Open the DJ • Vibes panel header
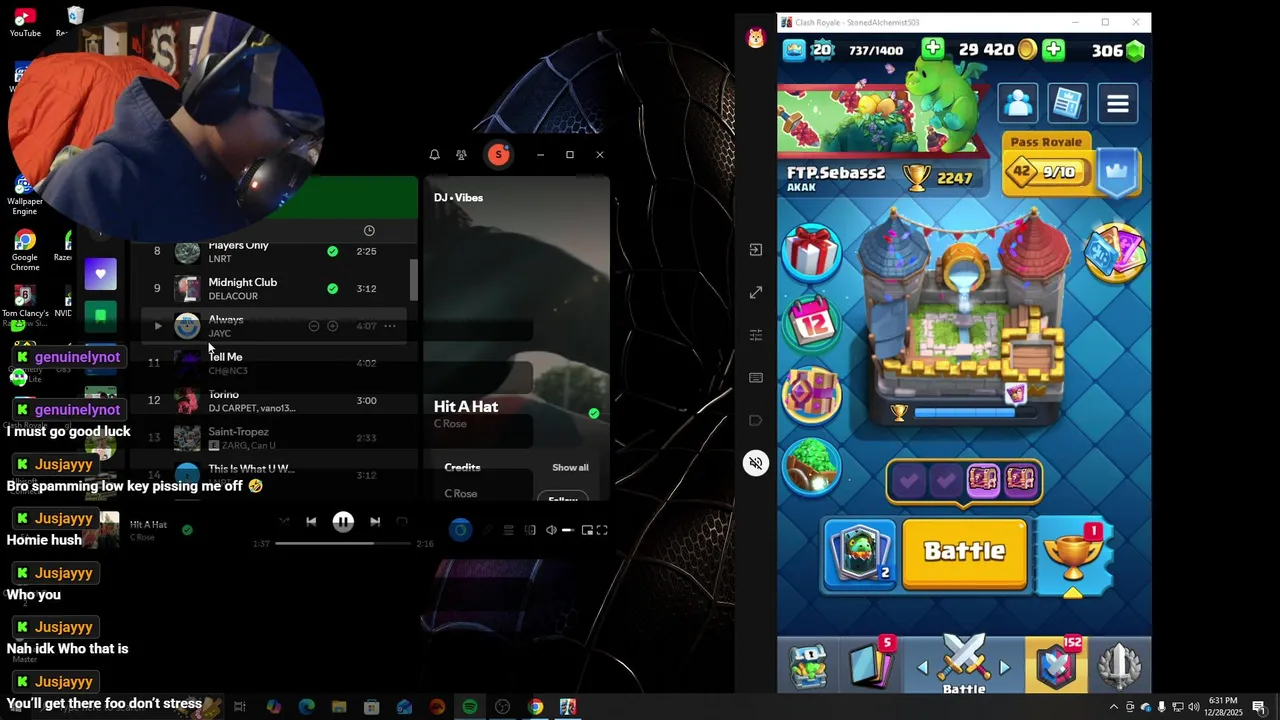This screenshot has width=1280, height=720. (x=458, y=198)
